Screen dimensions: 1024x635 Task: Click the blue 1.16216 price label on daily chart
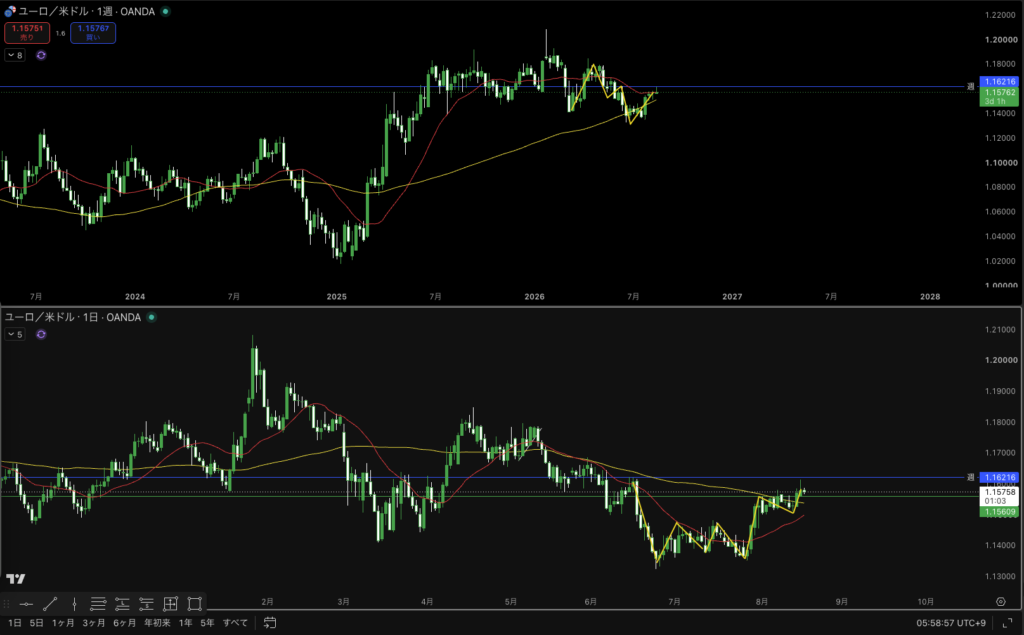pos(999,478)
